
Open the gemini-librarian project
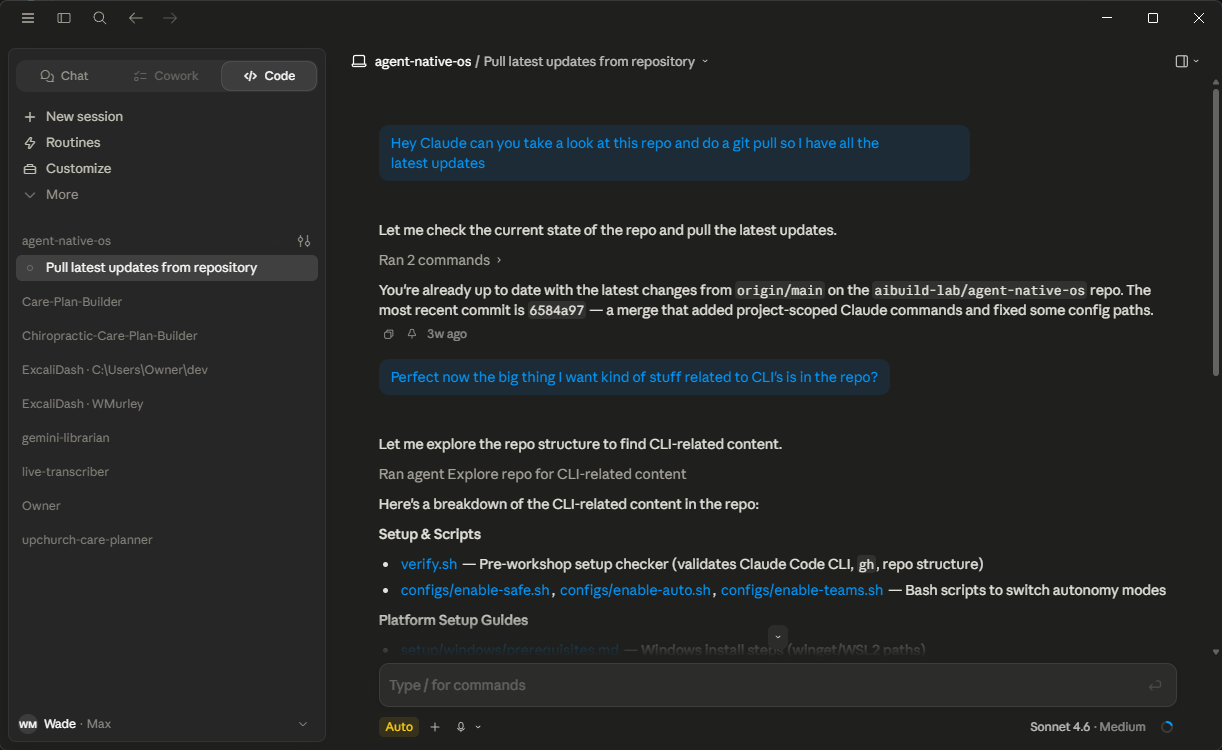pos(66,438)
